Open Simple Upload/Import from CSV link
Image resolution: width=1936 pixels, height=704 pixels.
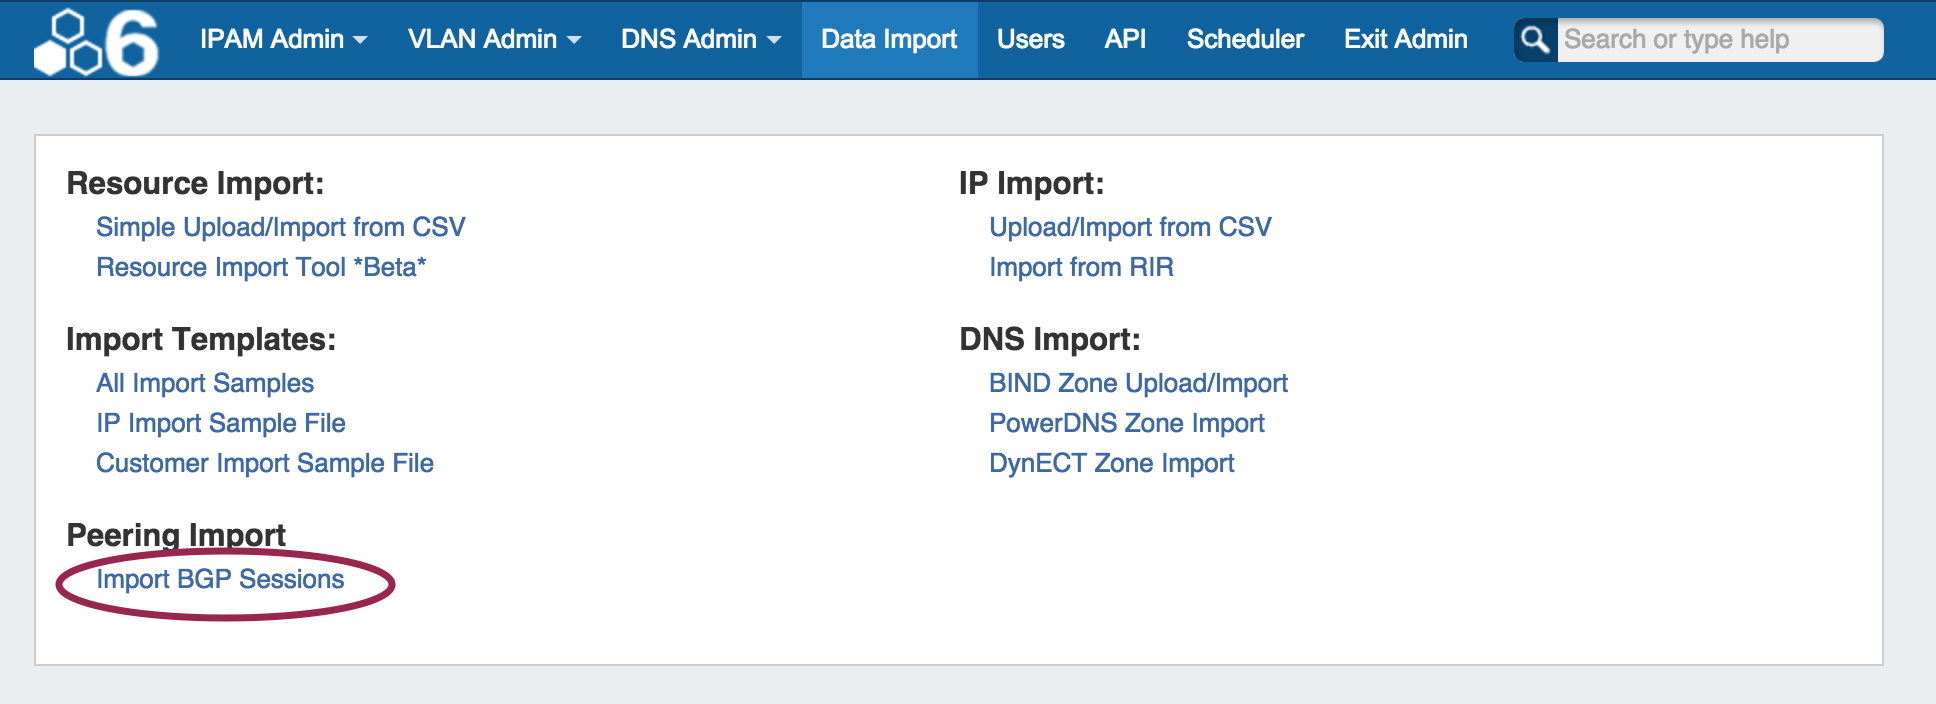tap(280, 227)
